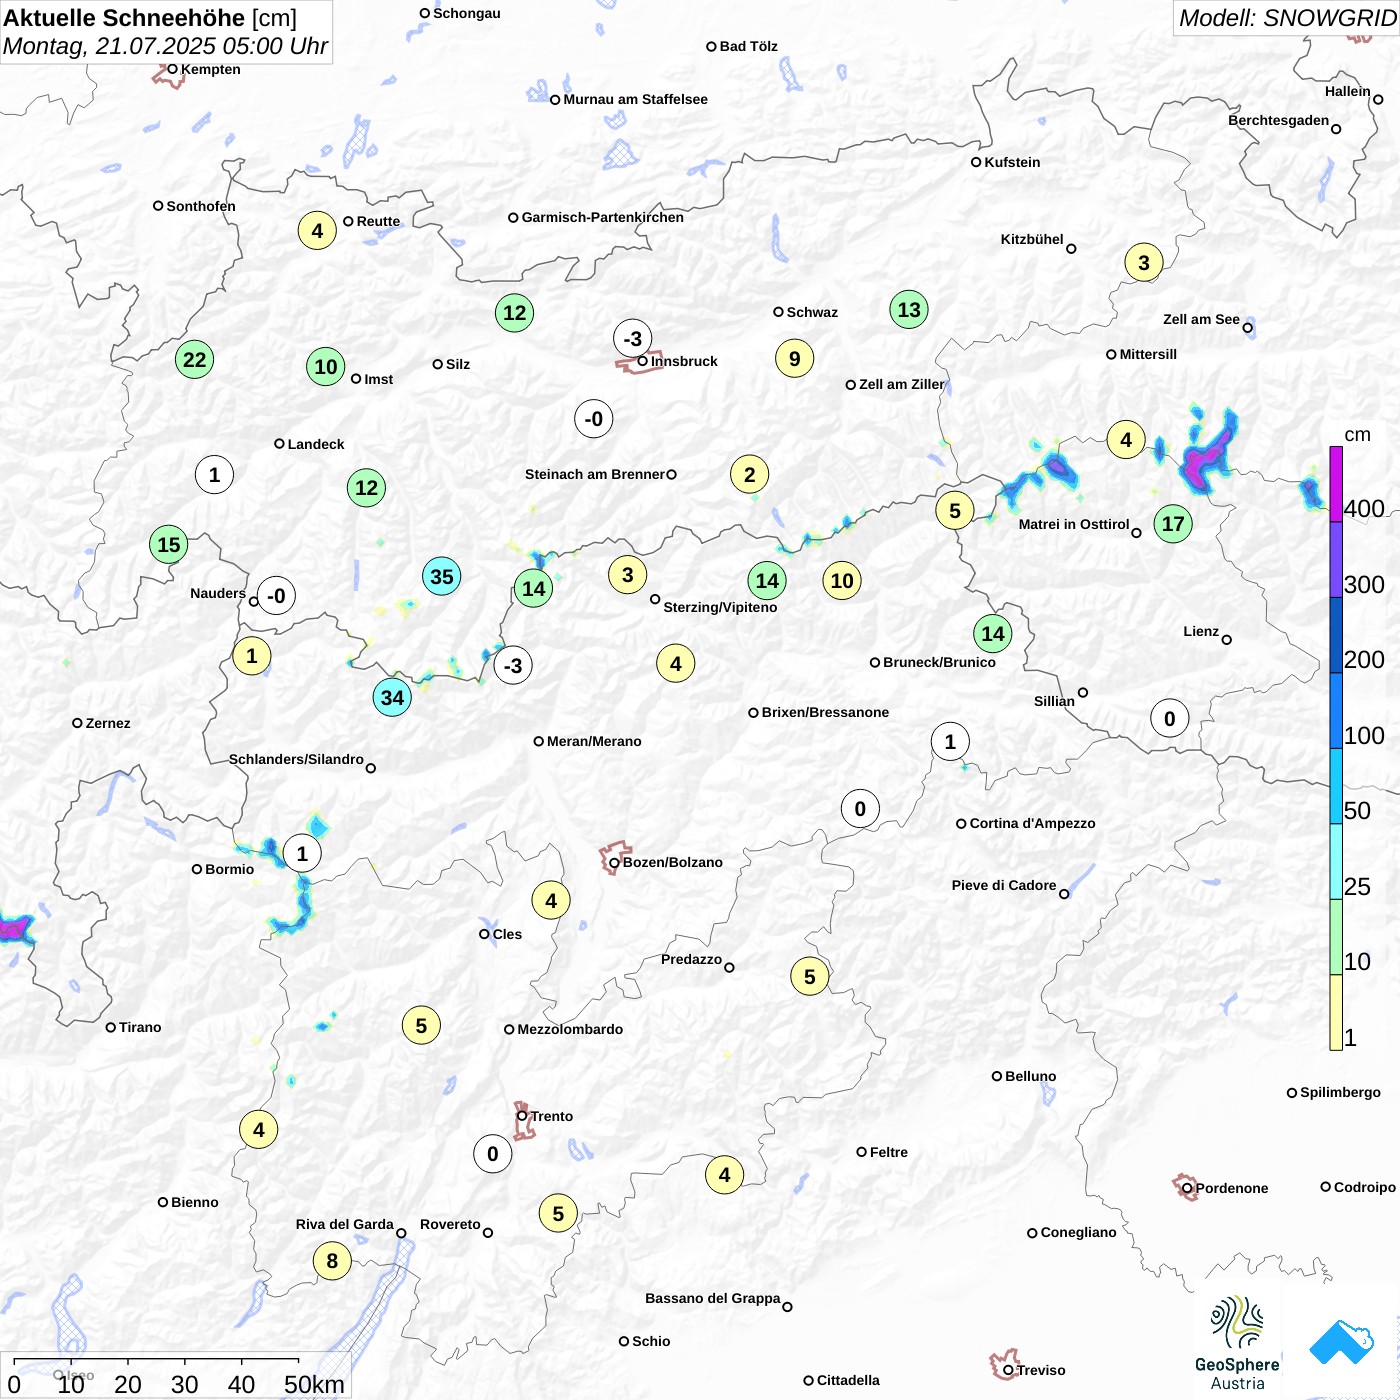Image resolution: width=1400 pixels, height=1400 pixels.
Task: Click the Lienz town label
Action: (x=1201, y=631)
